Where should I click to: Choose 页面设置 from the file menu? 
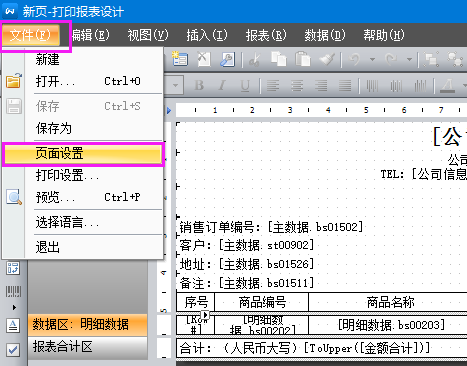click(x=83, y=154)
